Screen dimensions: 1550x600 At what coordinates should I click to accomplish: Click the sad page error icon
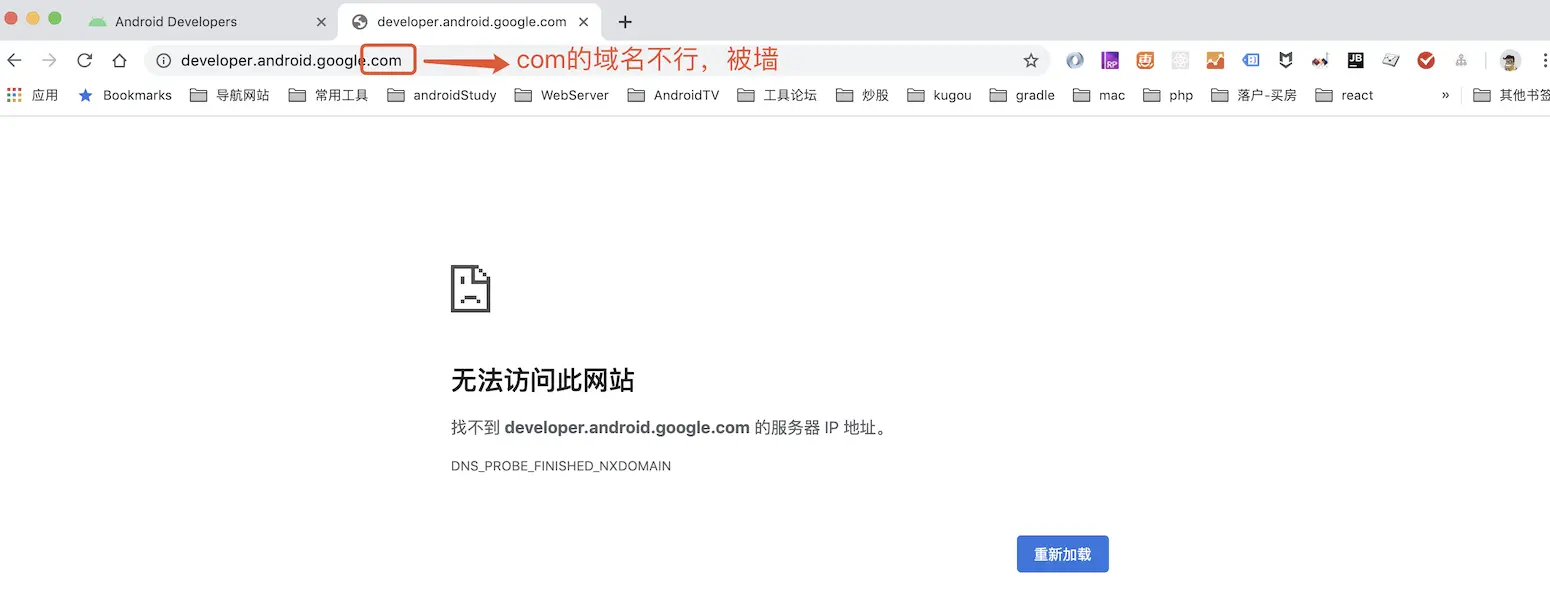tap(470, 289)
